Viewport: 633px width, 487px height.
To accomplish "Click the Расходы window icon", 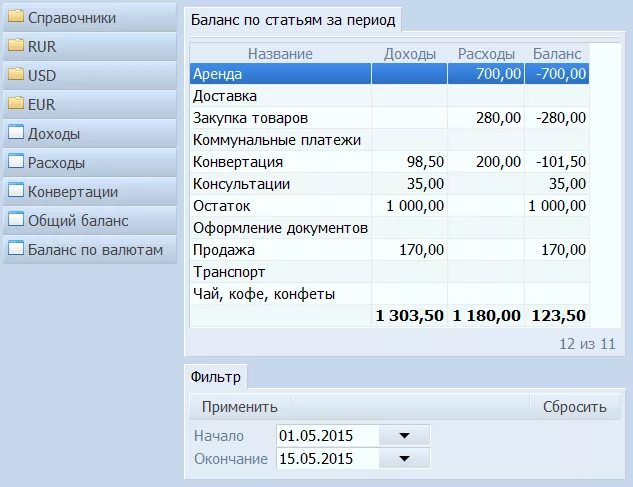I will (x=16, y=162).
